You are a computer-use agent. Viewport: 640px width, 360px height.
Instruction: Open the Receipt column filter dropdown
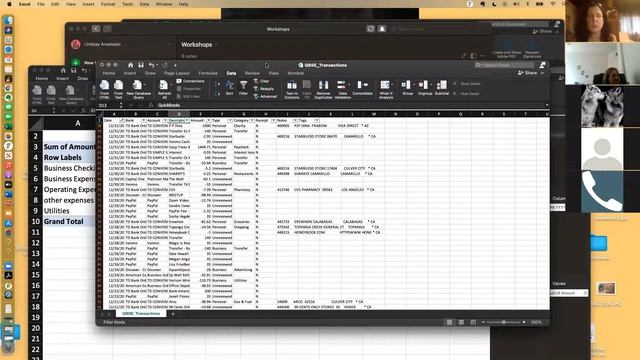click(273, 120)
